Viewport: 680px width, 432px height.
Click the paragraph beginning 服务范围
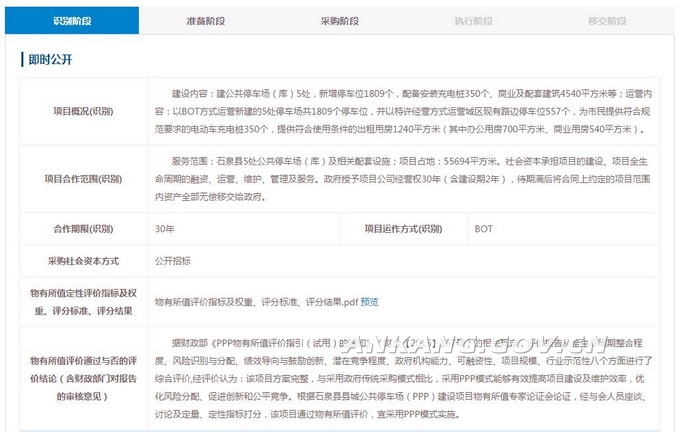coord(402,179)
